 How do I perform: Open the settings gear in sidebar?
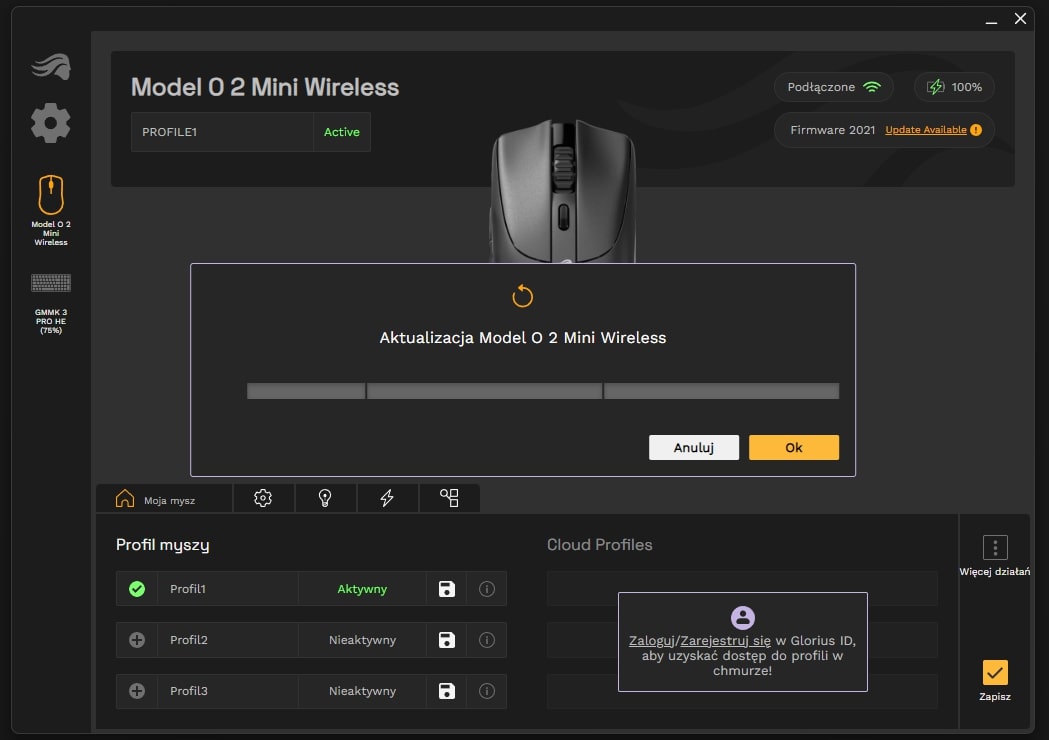click(x=51, y=123)
